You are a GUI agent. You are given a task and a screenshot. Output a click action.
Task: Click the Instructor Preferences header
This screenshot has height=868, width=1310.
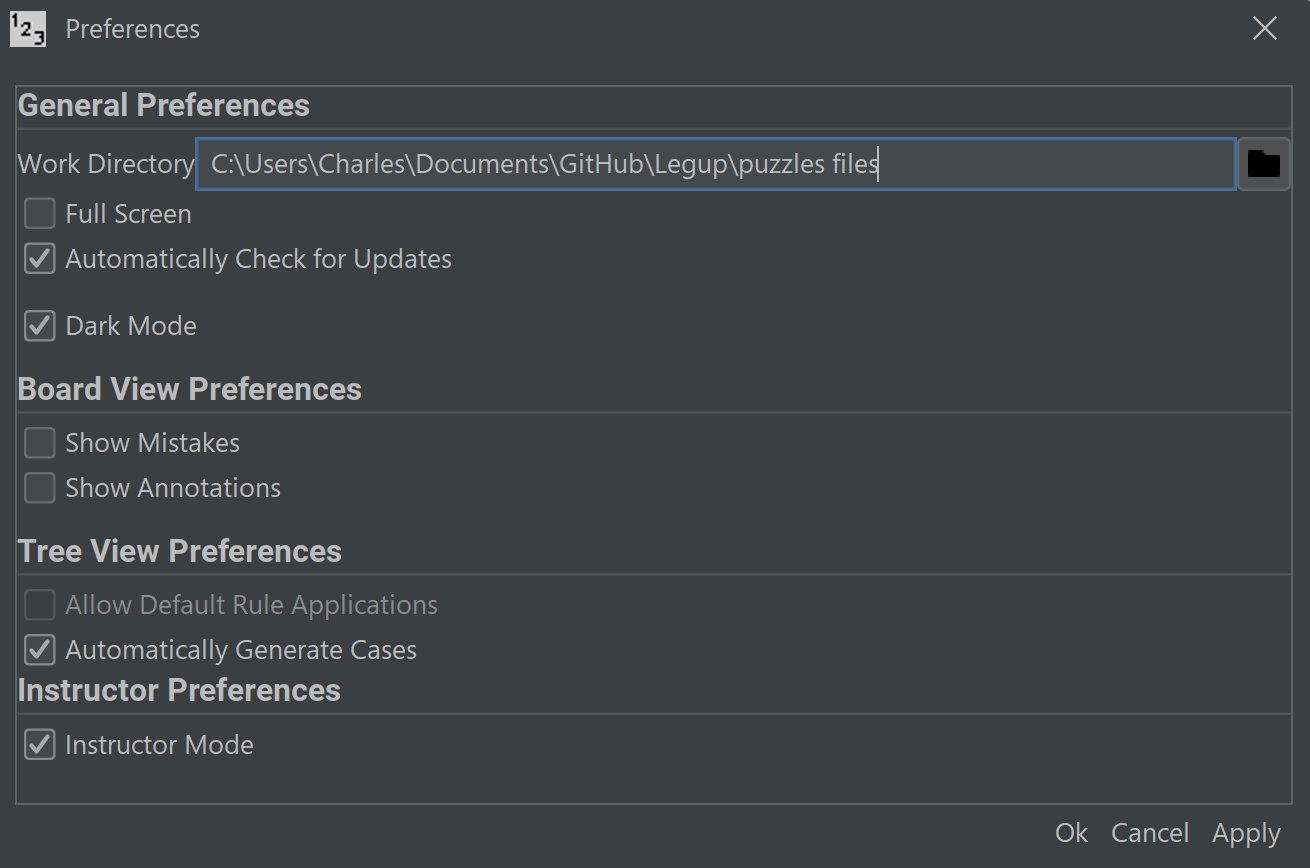[179, 689]
